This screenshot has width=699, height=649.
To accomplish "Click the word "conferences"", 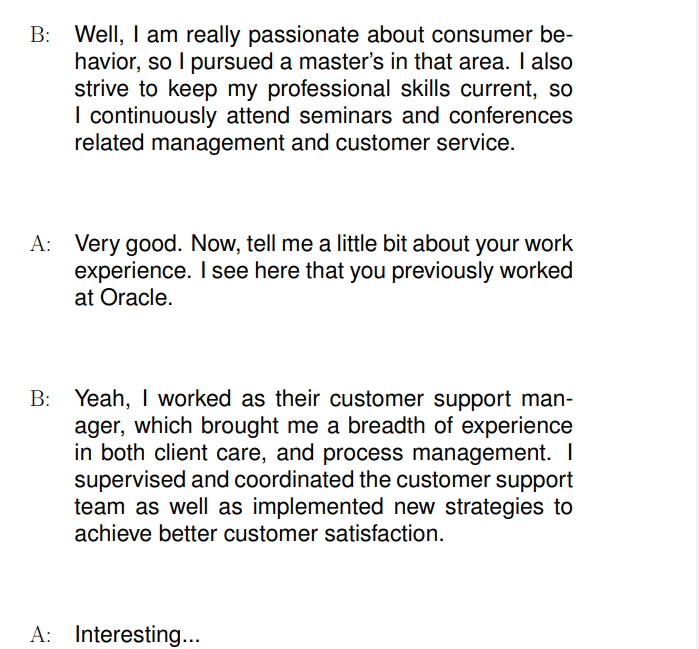I will 511,115.
